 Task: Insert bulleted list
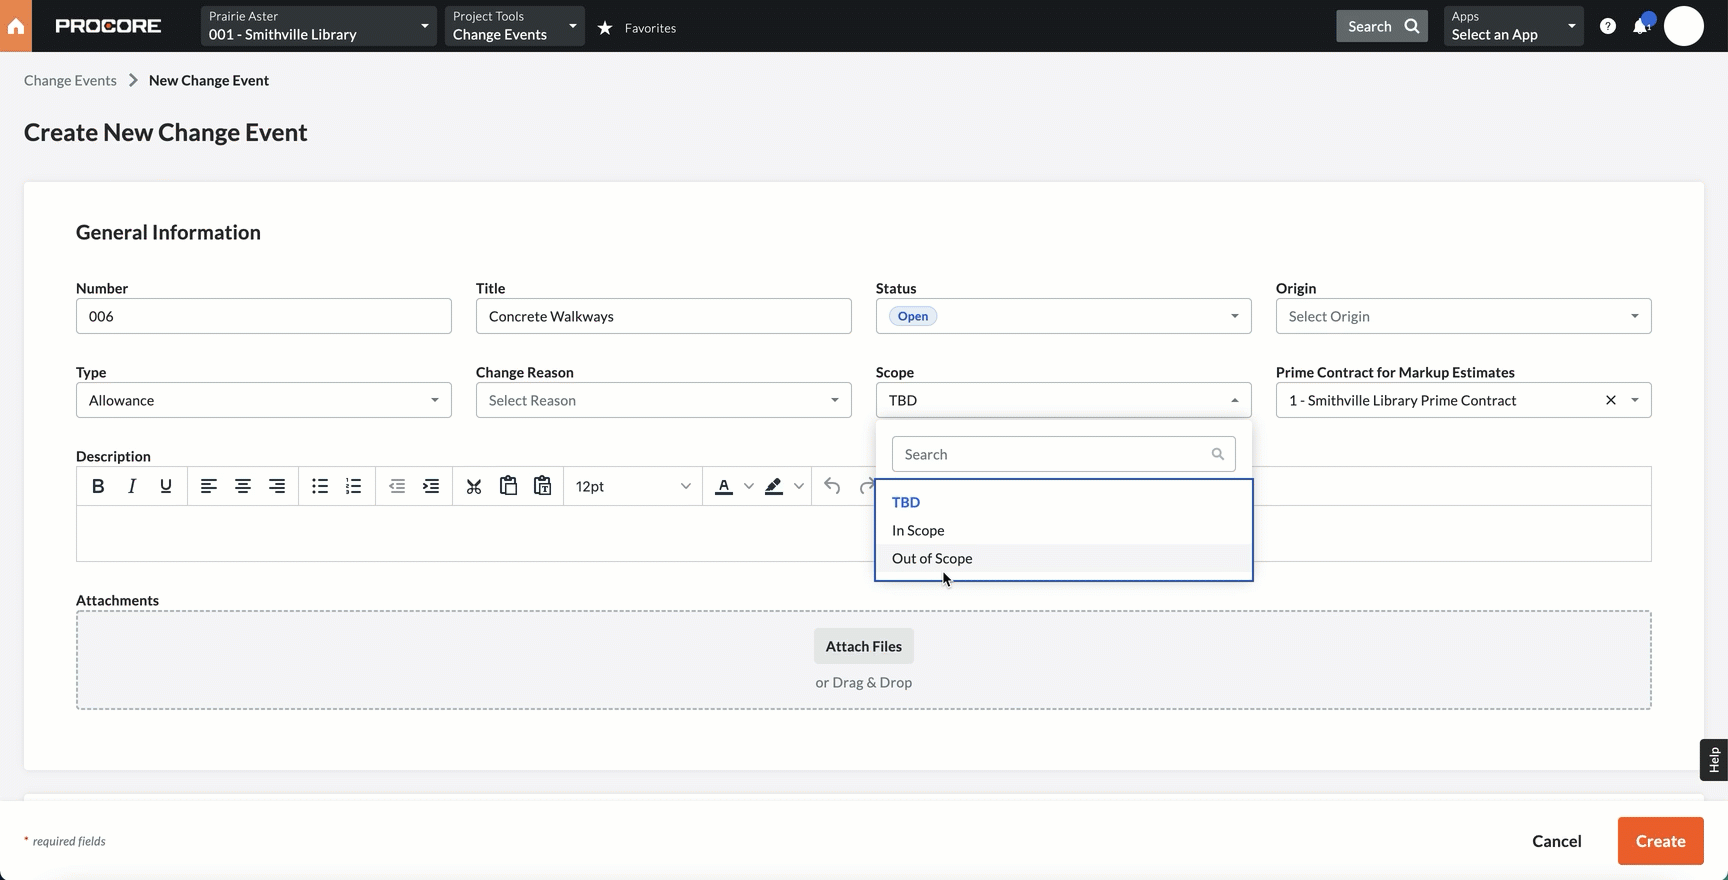(320, 486)
